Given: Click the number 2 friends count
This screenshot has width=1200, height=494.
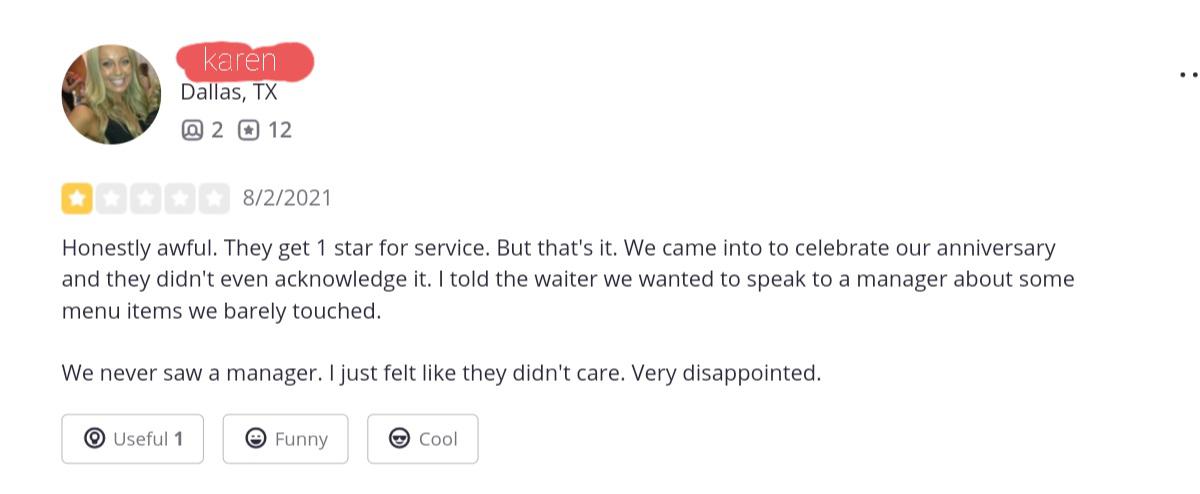Looking at the screenshot, I should 217,130.
